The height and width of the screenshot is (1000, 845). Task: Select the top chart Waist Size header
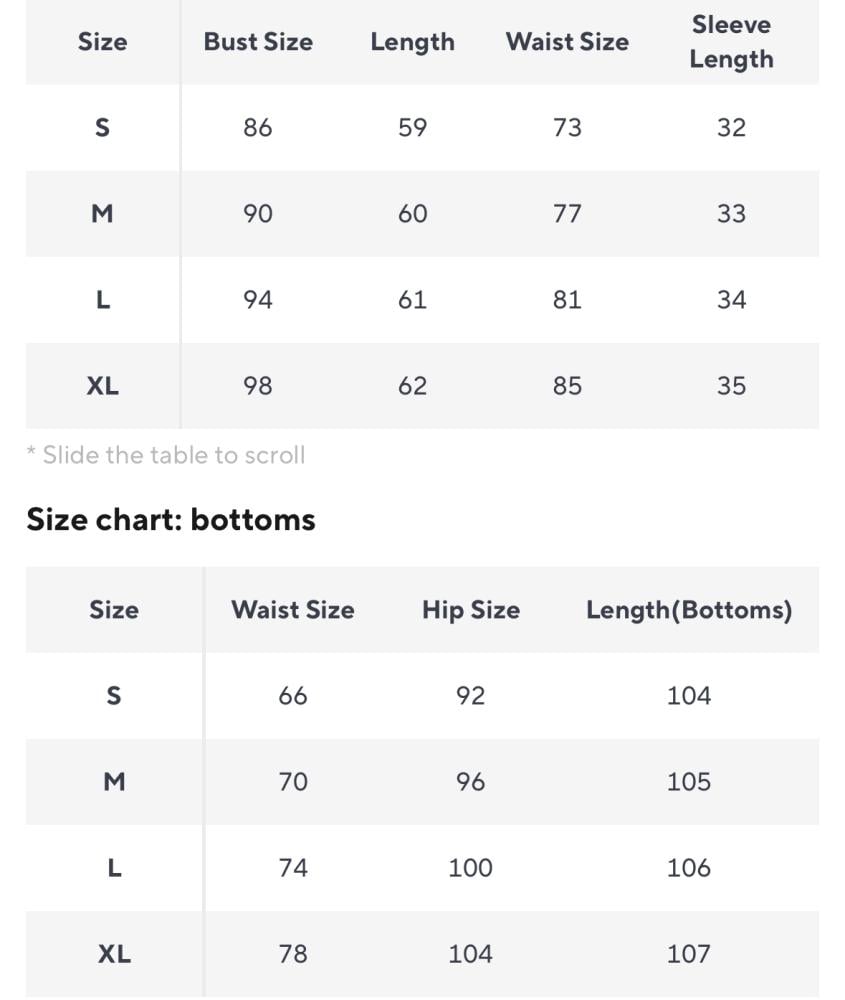pyautogui.click(x=567, y=42)
